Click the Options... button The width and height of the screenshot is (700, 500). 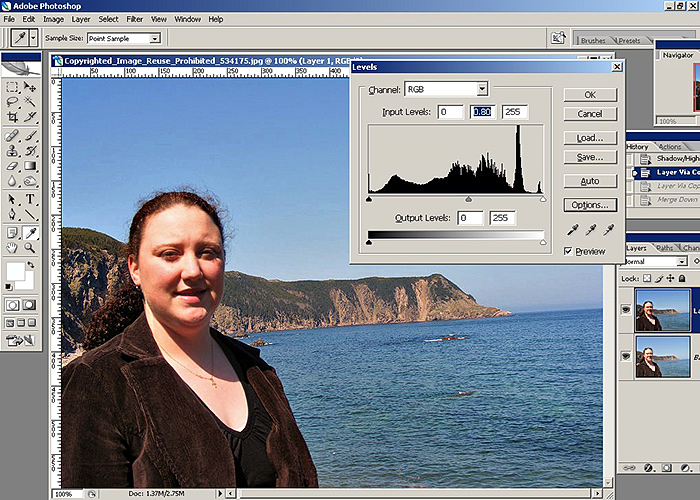click(x=590, y=205)
